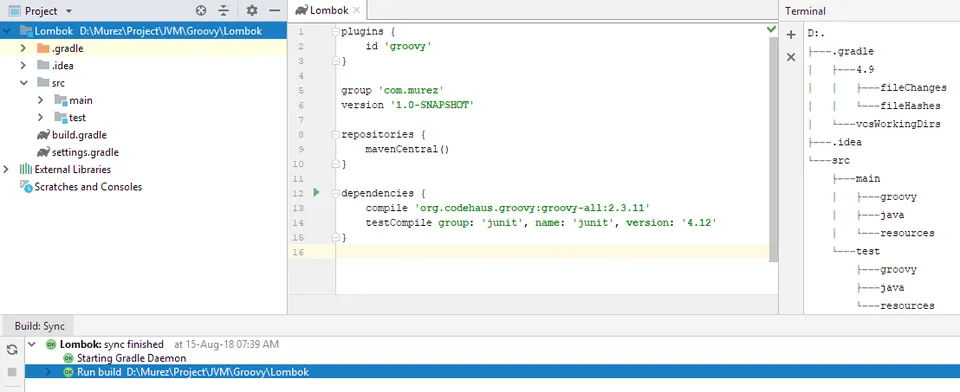
Task: Click the test module folder icon
Action: (x=61, y=117)
